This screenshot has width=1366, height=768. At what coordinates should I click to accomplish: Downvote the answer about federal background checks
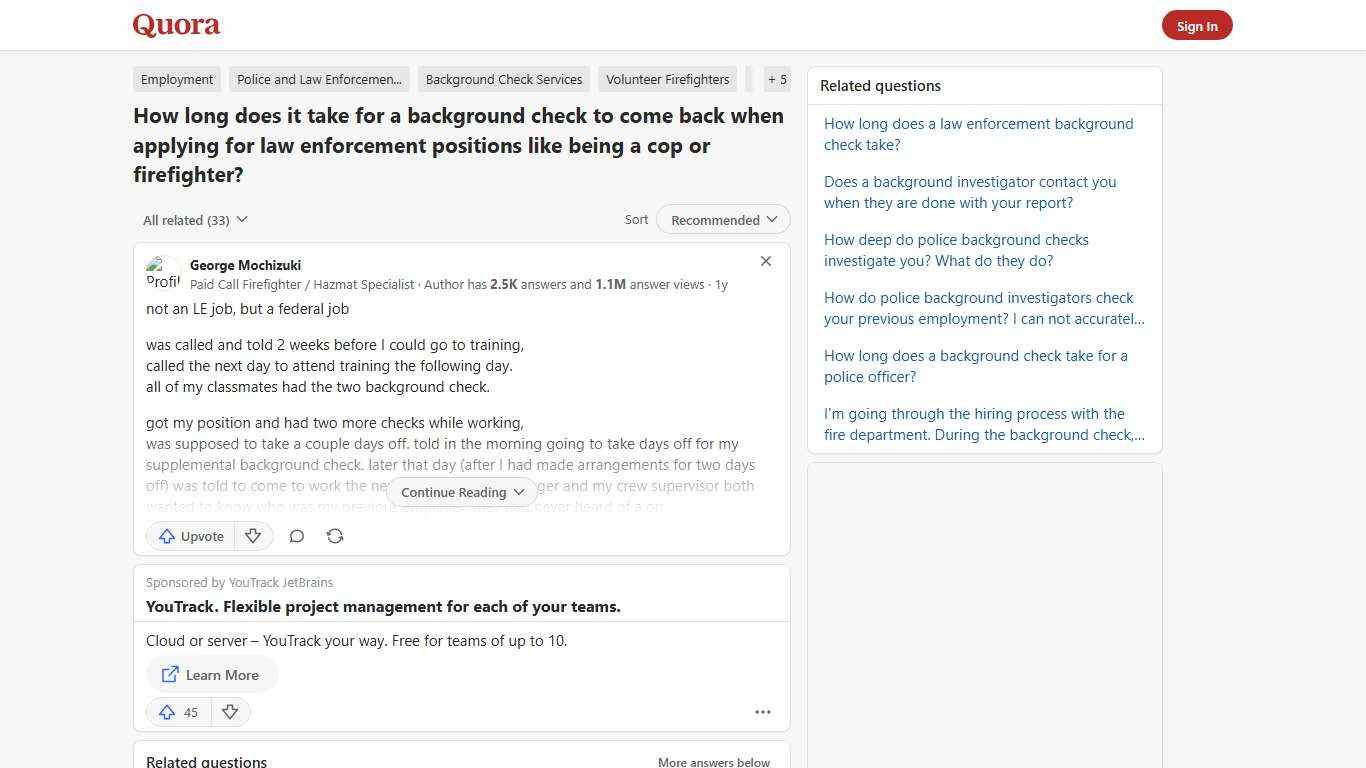pos(253,536)
